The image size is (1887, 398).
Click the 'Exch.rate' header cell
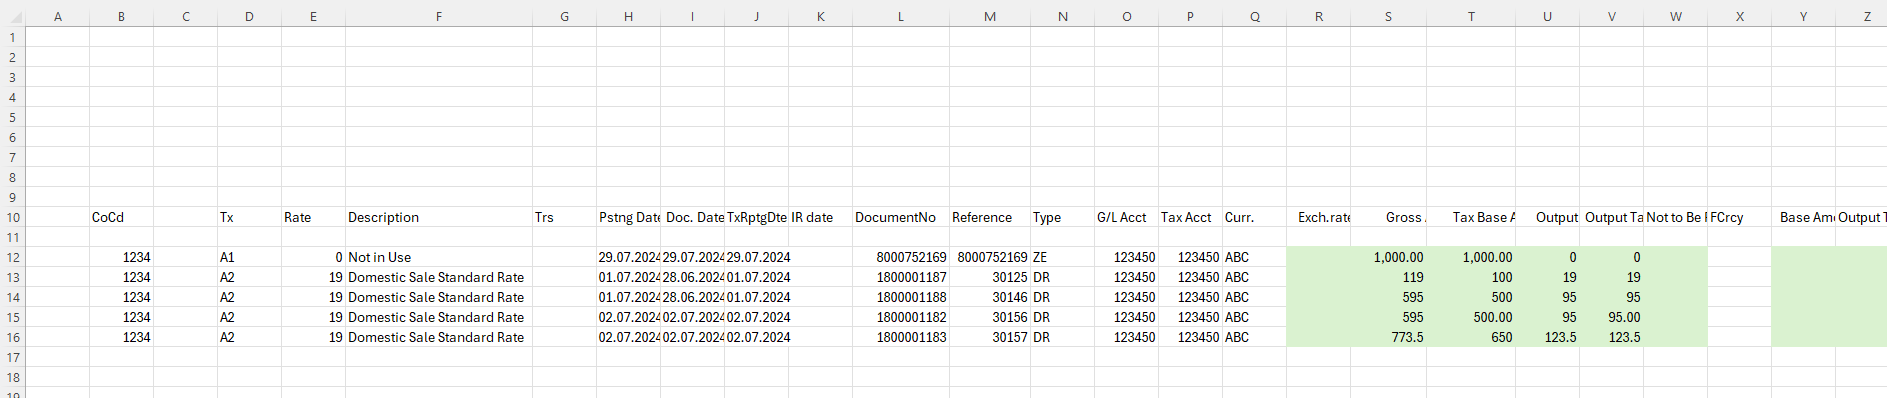1319,217
